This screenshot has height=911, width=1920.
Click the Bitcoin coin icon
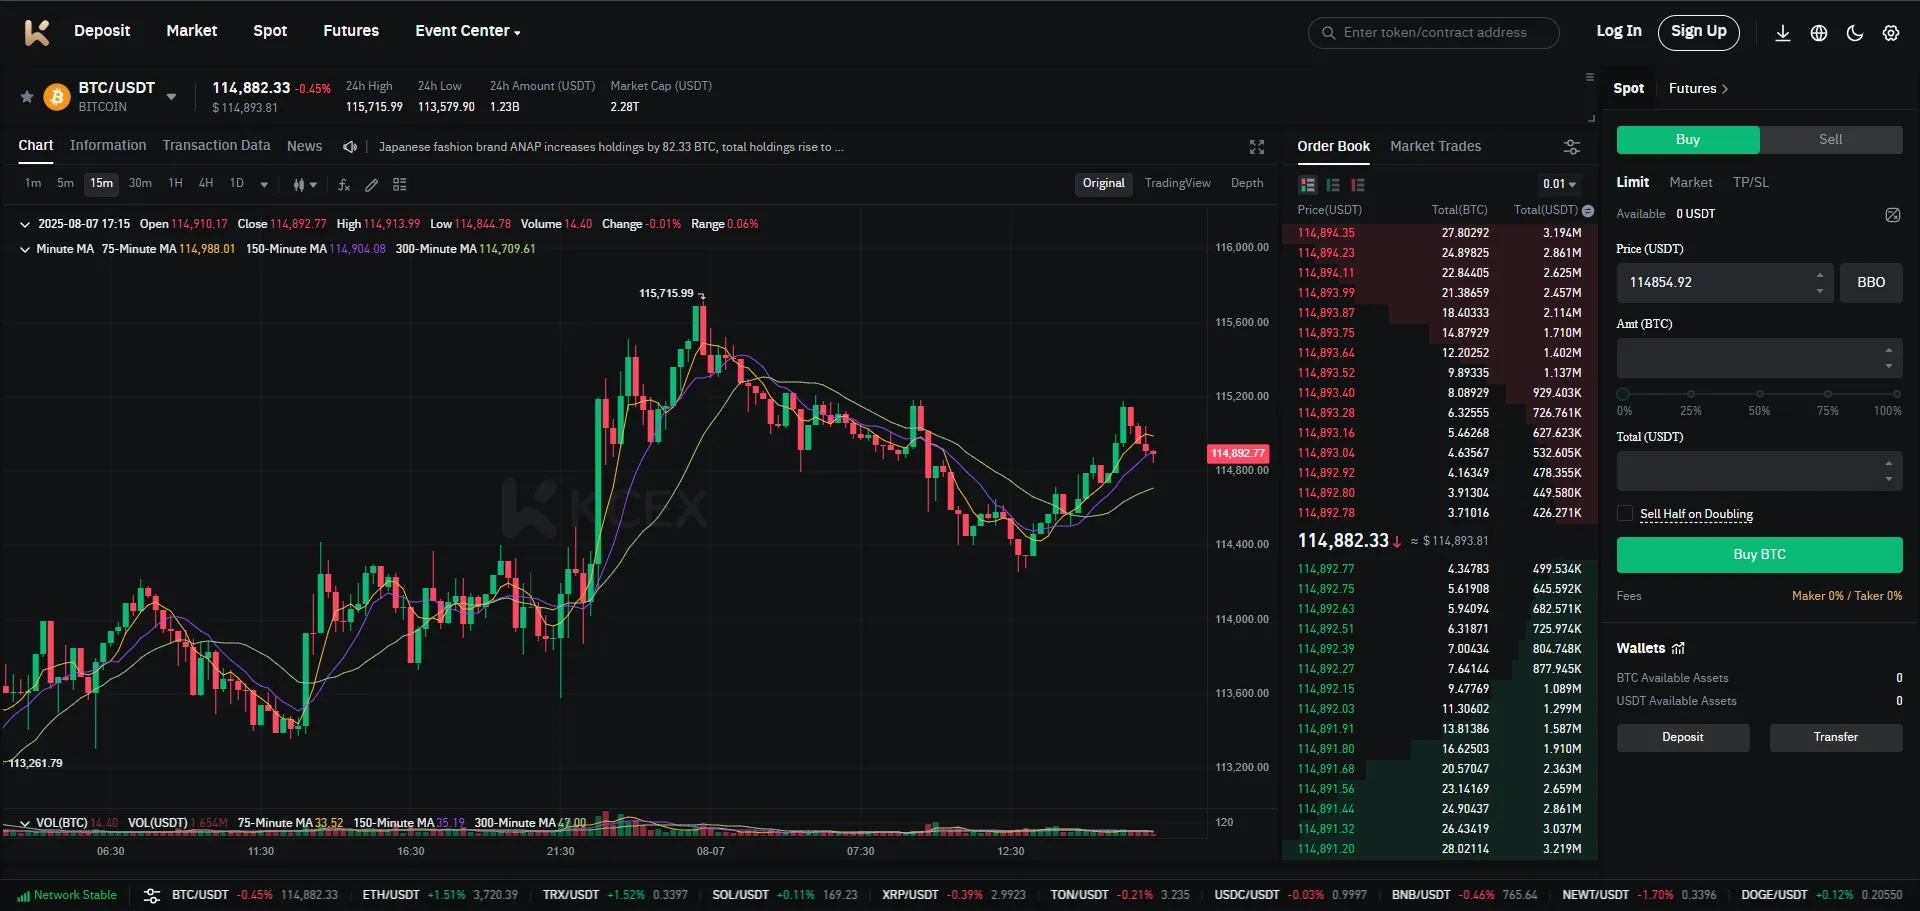pyautogui.click(x=57, y=97)
